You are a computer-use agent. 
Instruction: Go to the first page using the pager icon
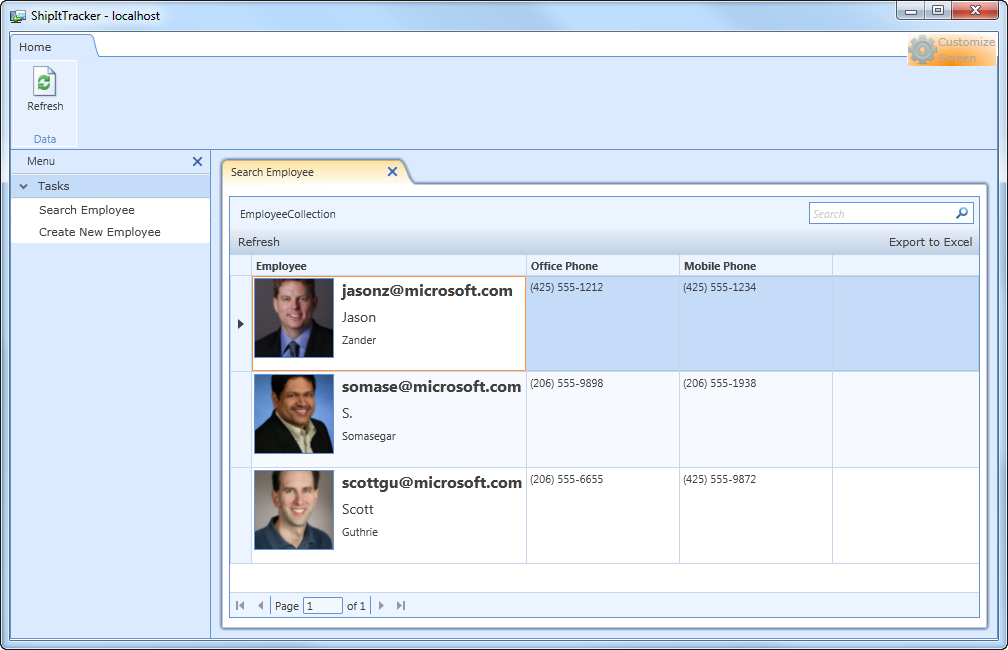click(x=240, y=605)
